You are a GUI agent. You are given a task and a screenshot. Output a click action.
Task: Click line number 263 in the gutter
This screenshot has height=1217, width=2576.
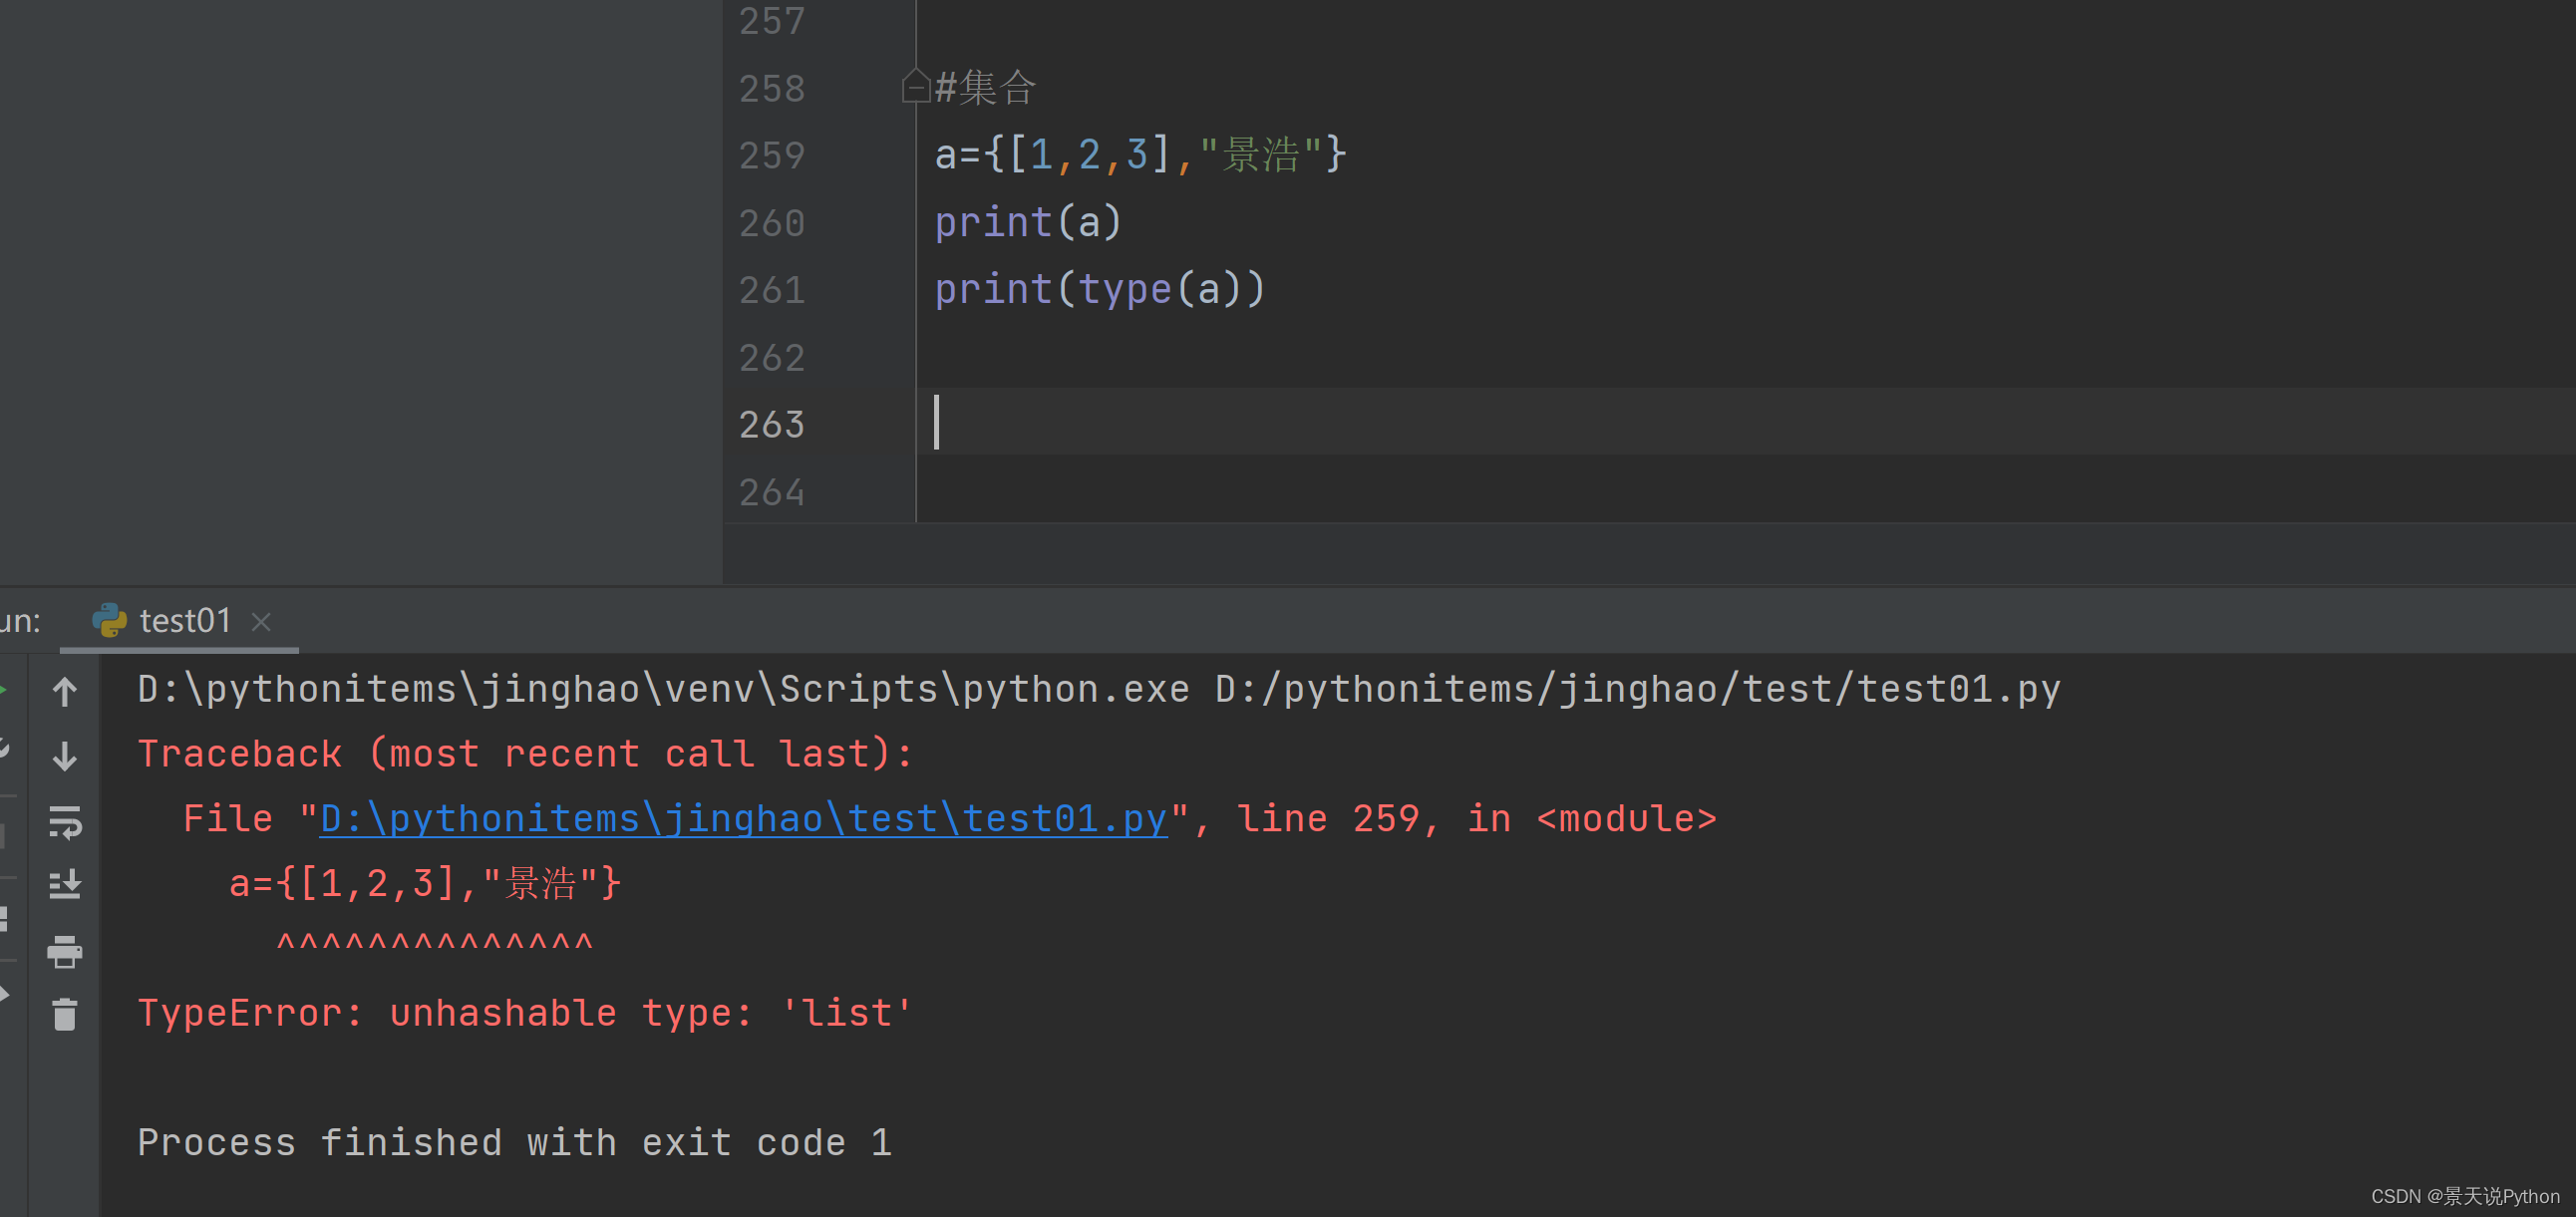coord(771,424)
